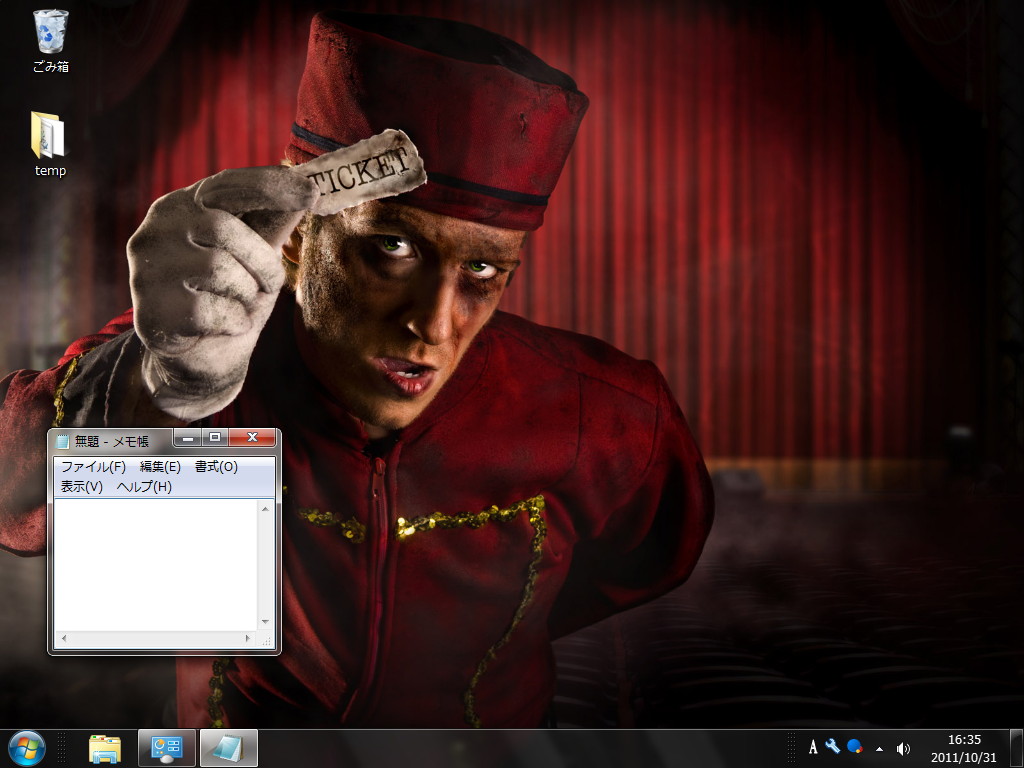Image resolution: width=1024 pixels, height=768 pixels.
Task: Open Windows Explorer from the taskbar
Action: [x=105, y=749]
